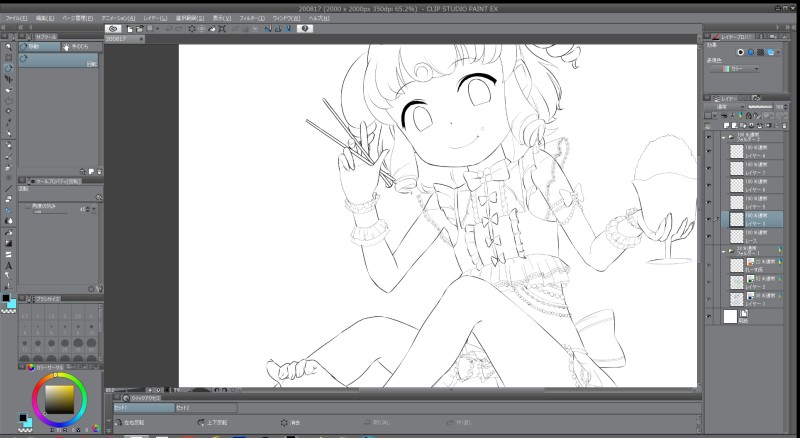Open the フィルター (Filter) menu
Viewport: 800px width, 438px height.
(252, 18)
